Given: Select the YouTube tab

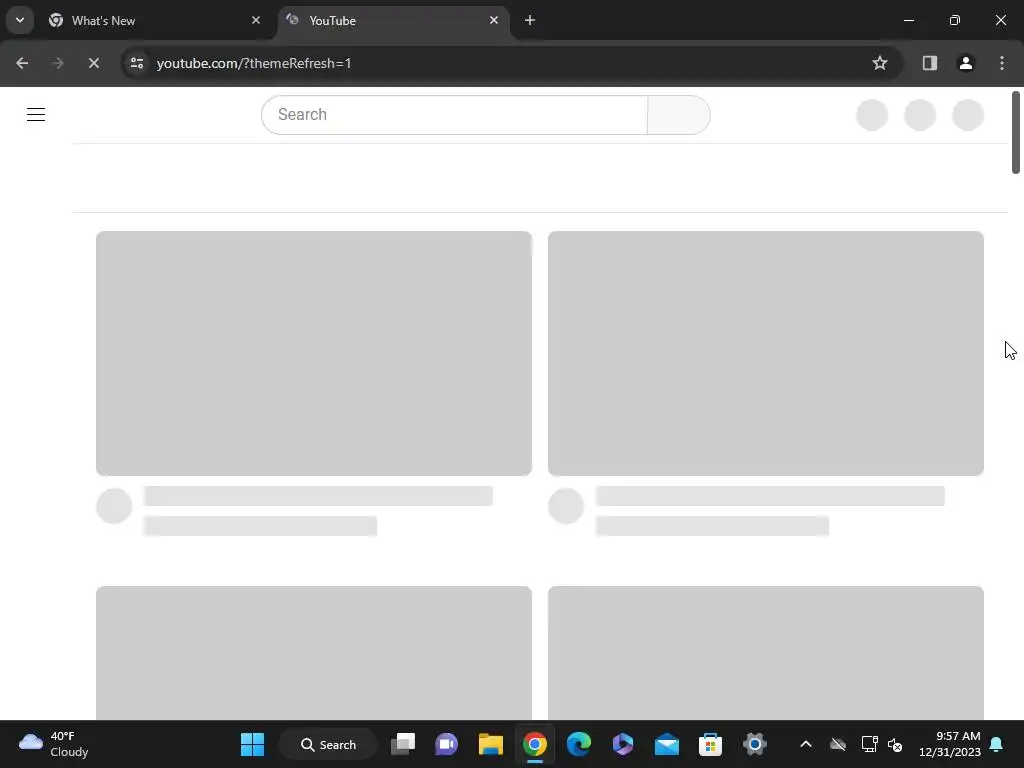Looking at the screenshot, I should tap(394, 21).
